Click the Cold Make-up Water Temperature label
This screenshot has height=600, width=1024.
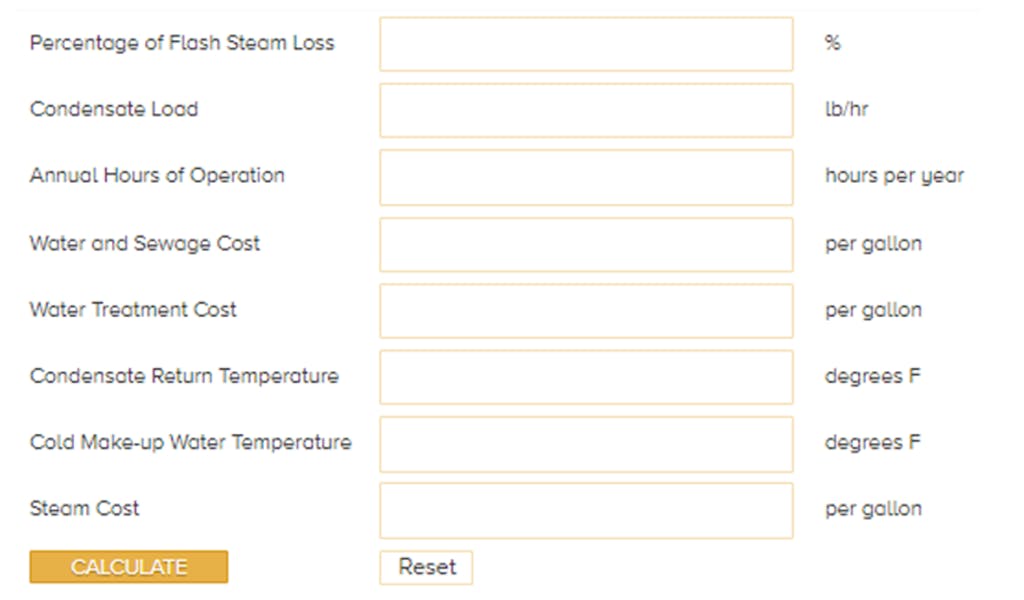[x=191, y=443]
